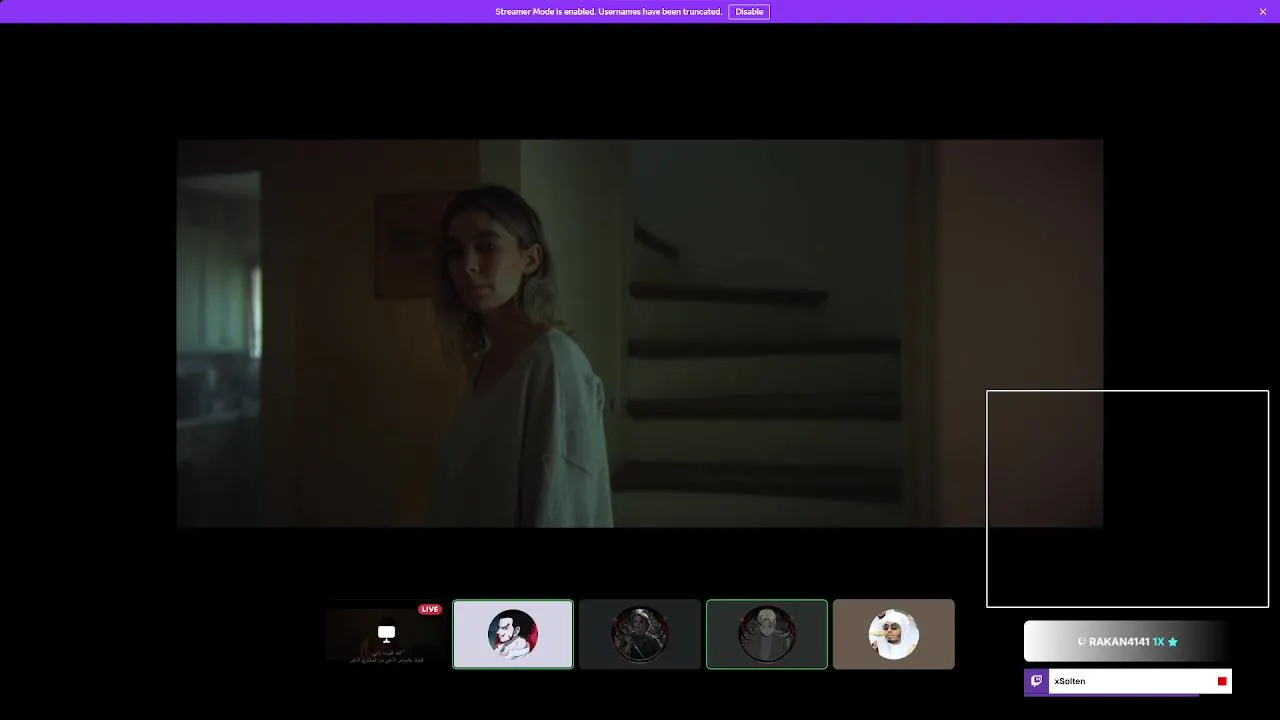Open the LIVE screen-share tile
The height and width of the screenshot is (720, 1280).
pyautogui.click(x=386, y=634)
